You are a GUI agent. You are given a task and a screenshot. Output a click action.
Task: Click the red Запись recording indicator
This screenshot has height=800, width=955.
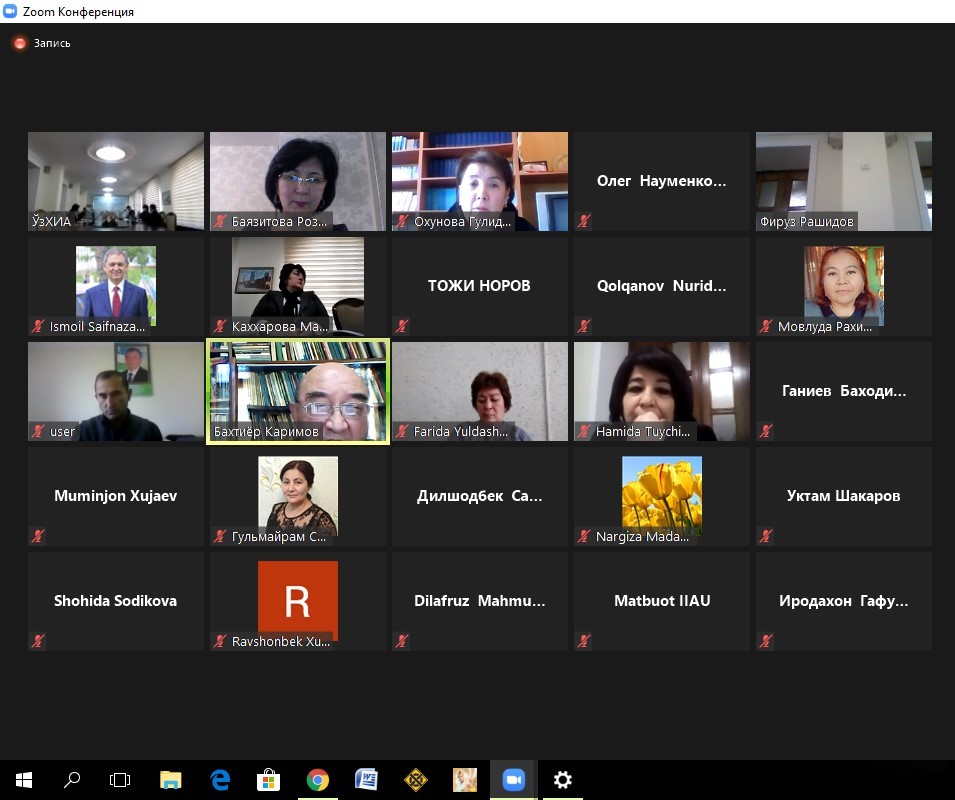pos(19,43)
